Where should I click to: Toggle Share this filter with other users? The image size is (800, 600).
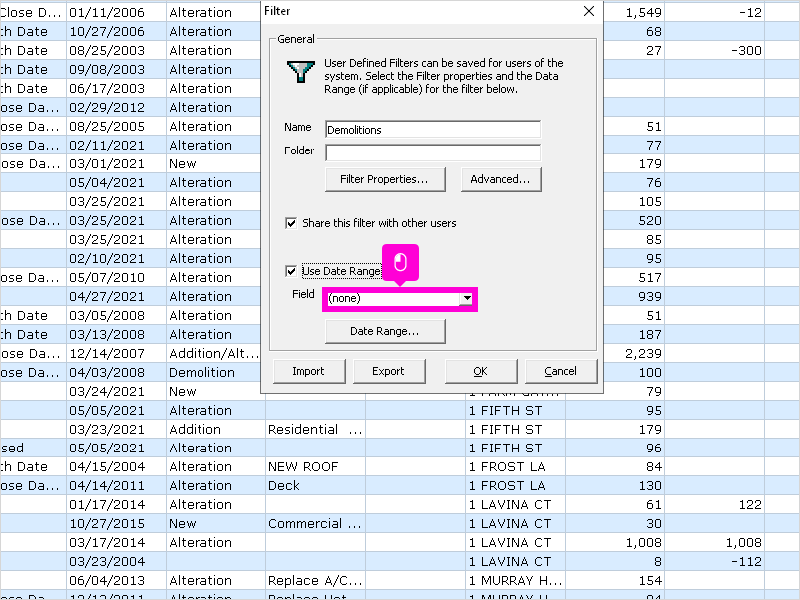tap(291, 223)
